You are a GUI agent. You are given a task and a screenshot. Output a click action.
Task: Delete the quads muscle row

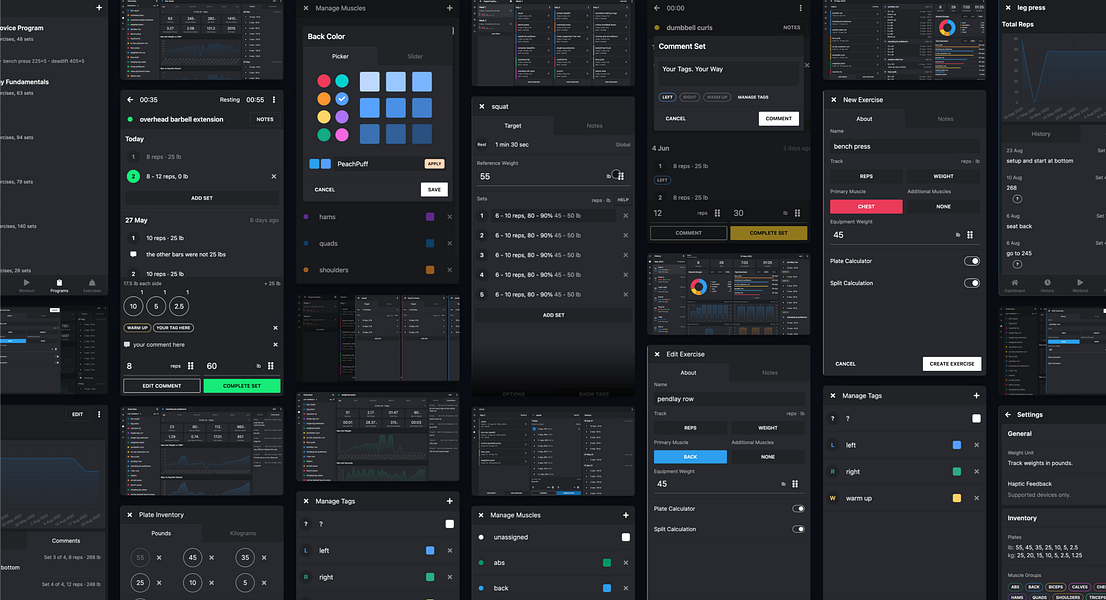click(x=450, y=243)
